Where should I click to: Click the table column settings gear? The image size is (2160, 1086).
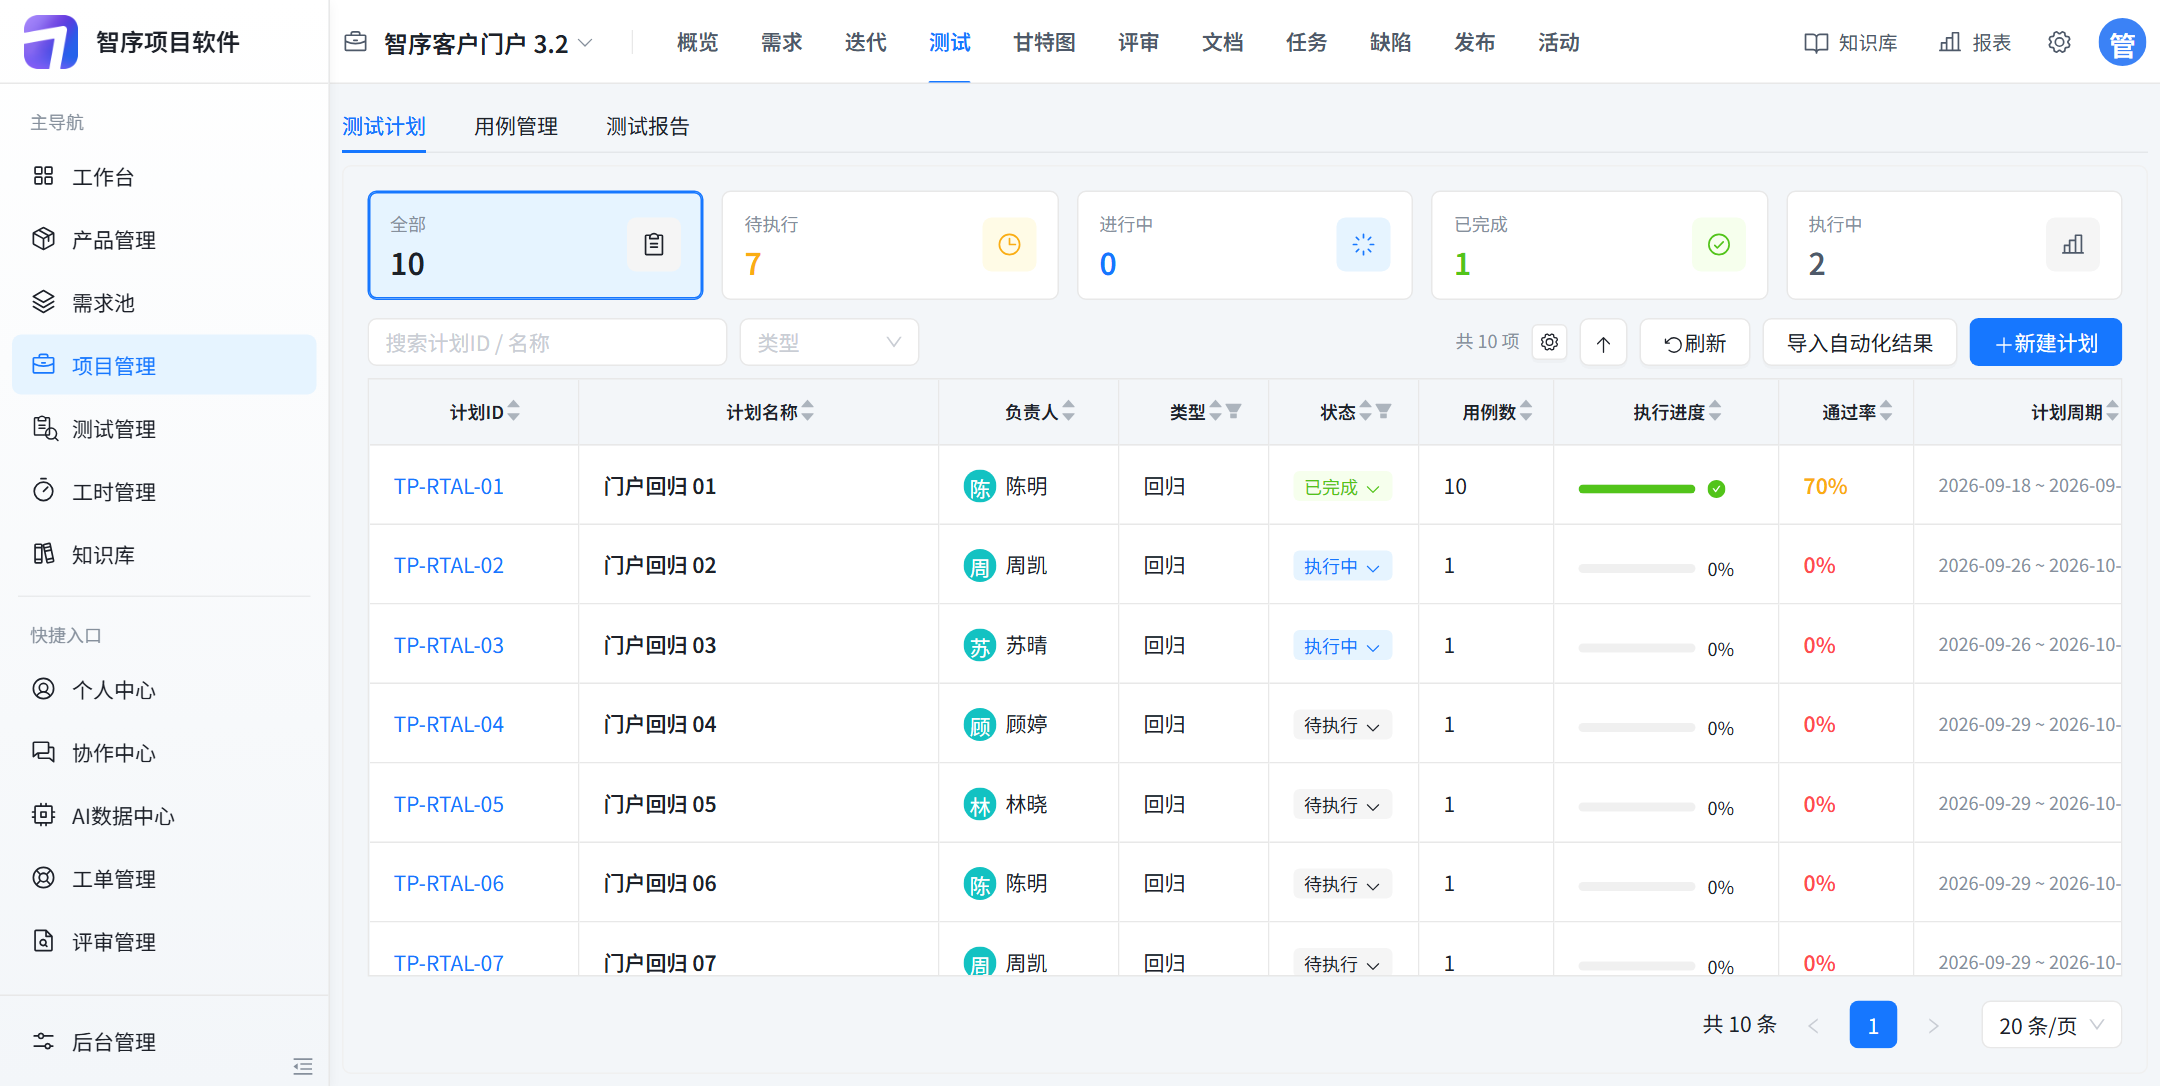tap(1549, 342)
